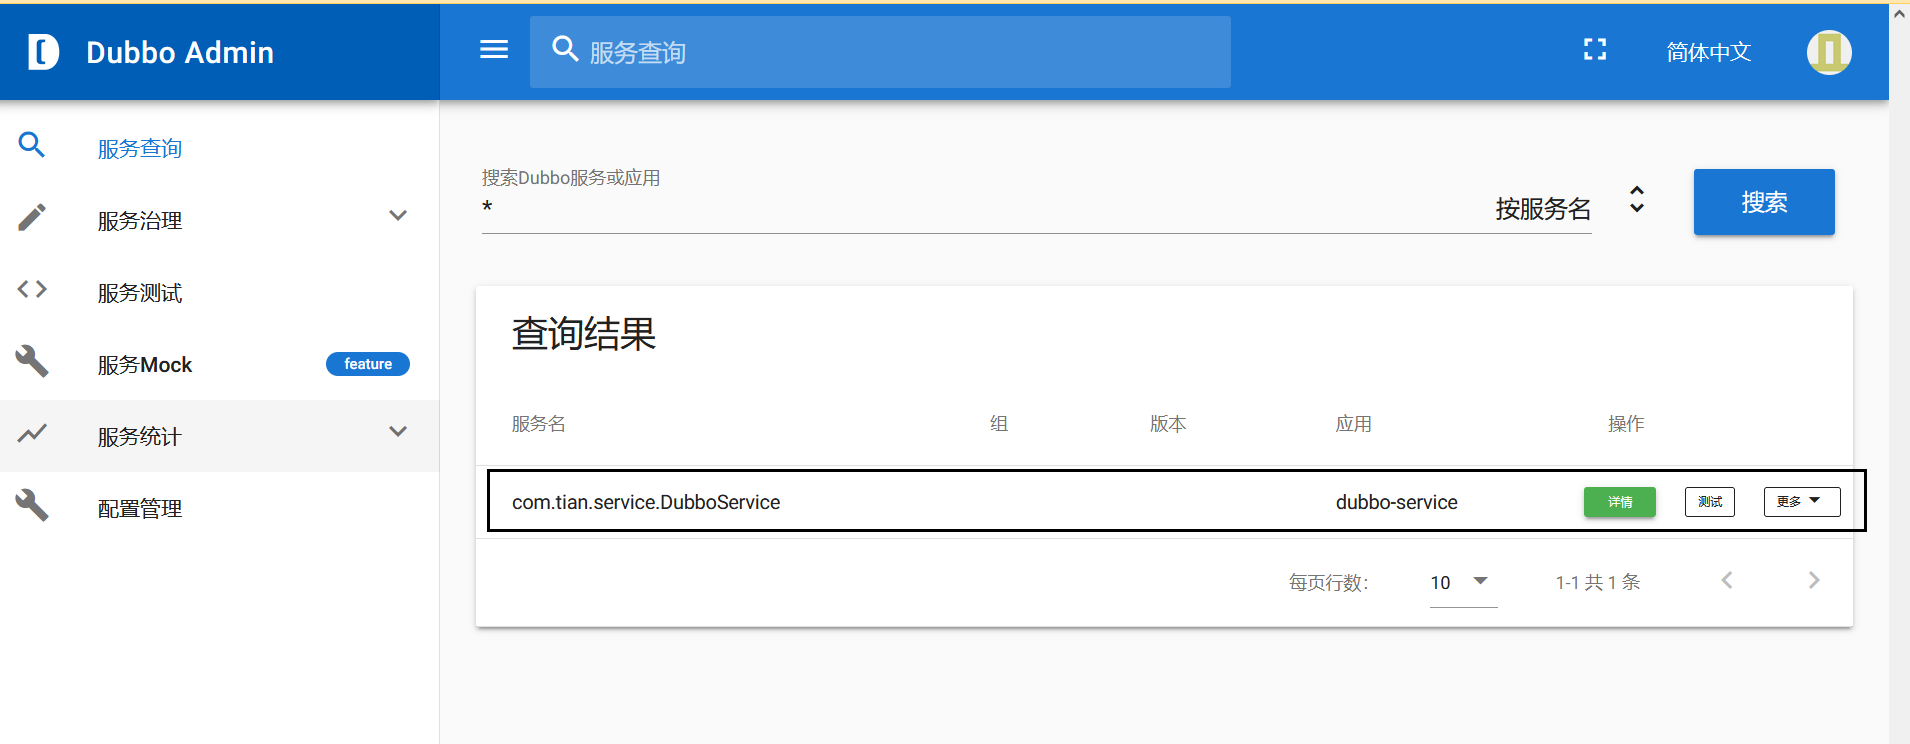Open the 更多 dropdown for DubboService row
Image resolution: width=1910 pixels, height=744 pixels.
click(1802, 502)
